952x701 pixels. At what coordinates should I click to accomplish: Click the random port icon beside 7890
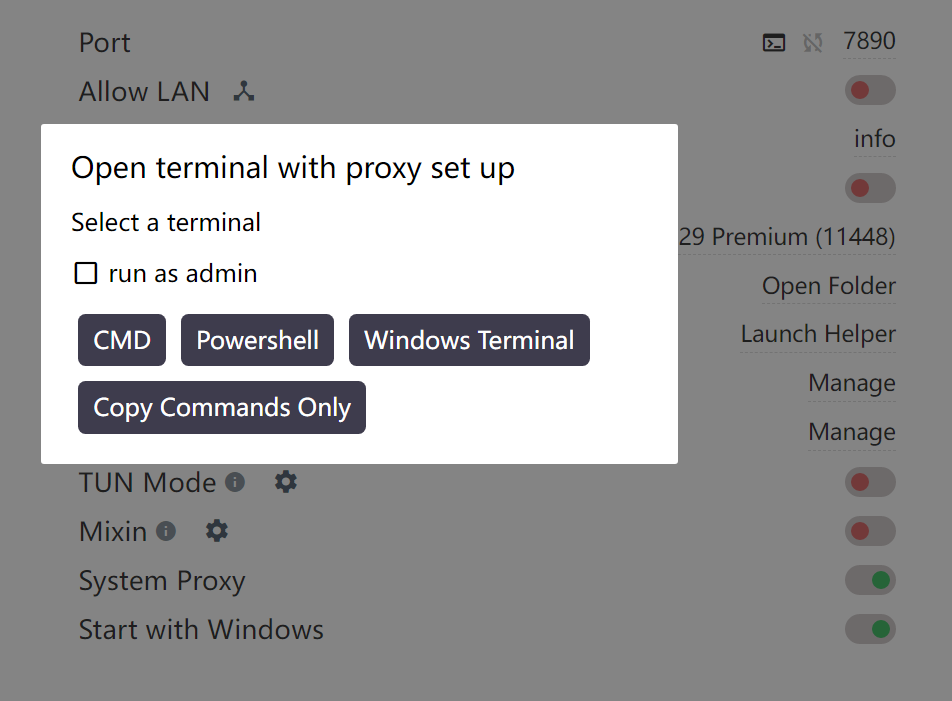tap(812, 43)
